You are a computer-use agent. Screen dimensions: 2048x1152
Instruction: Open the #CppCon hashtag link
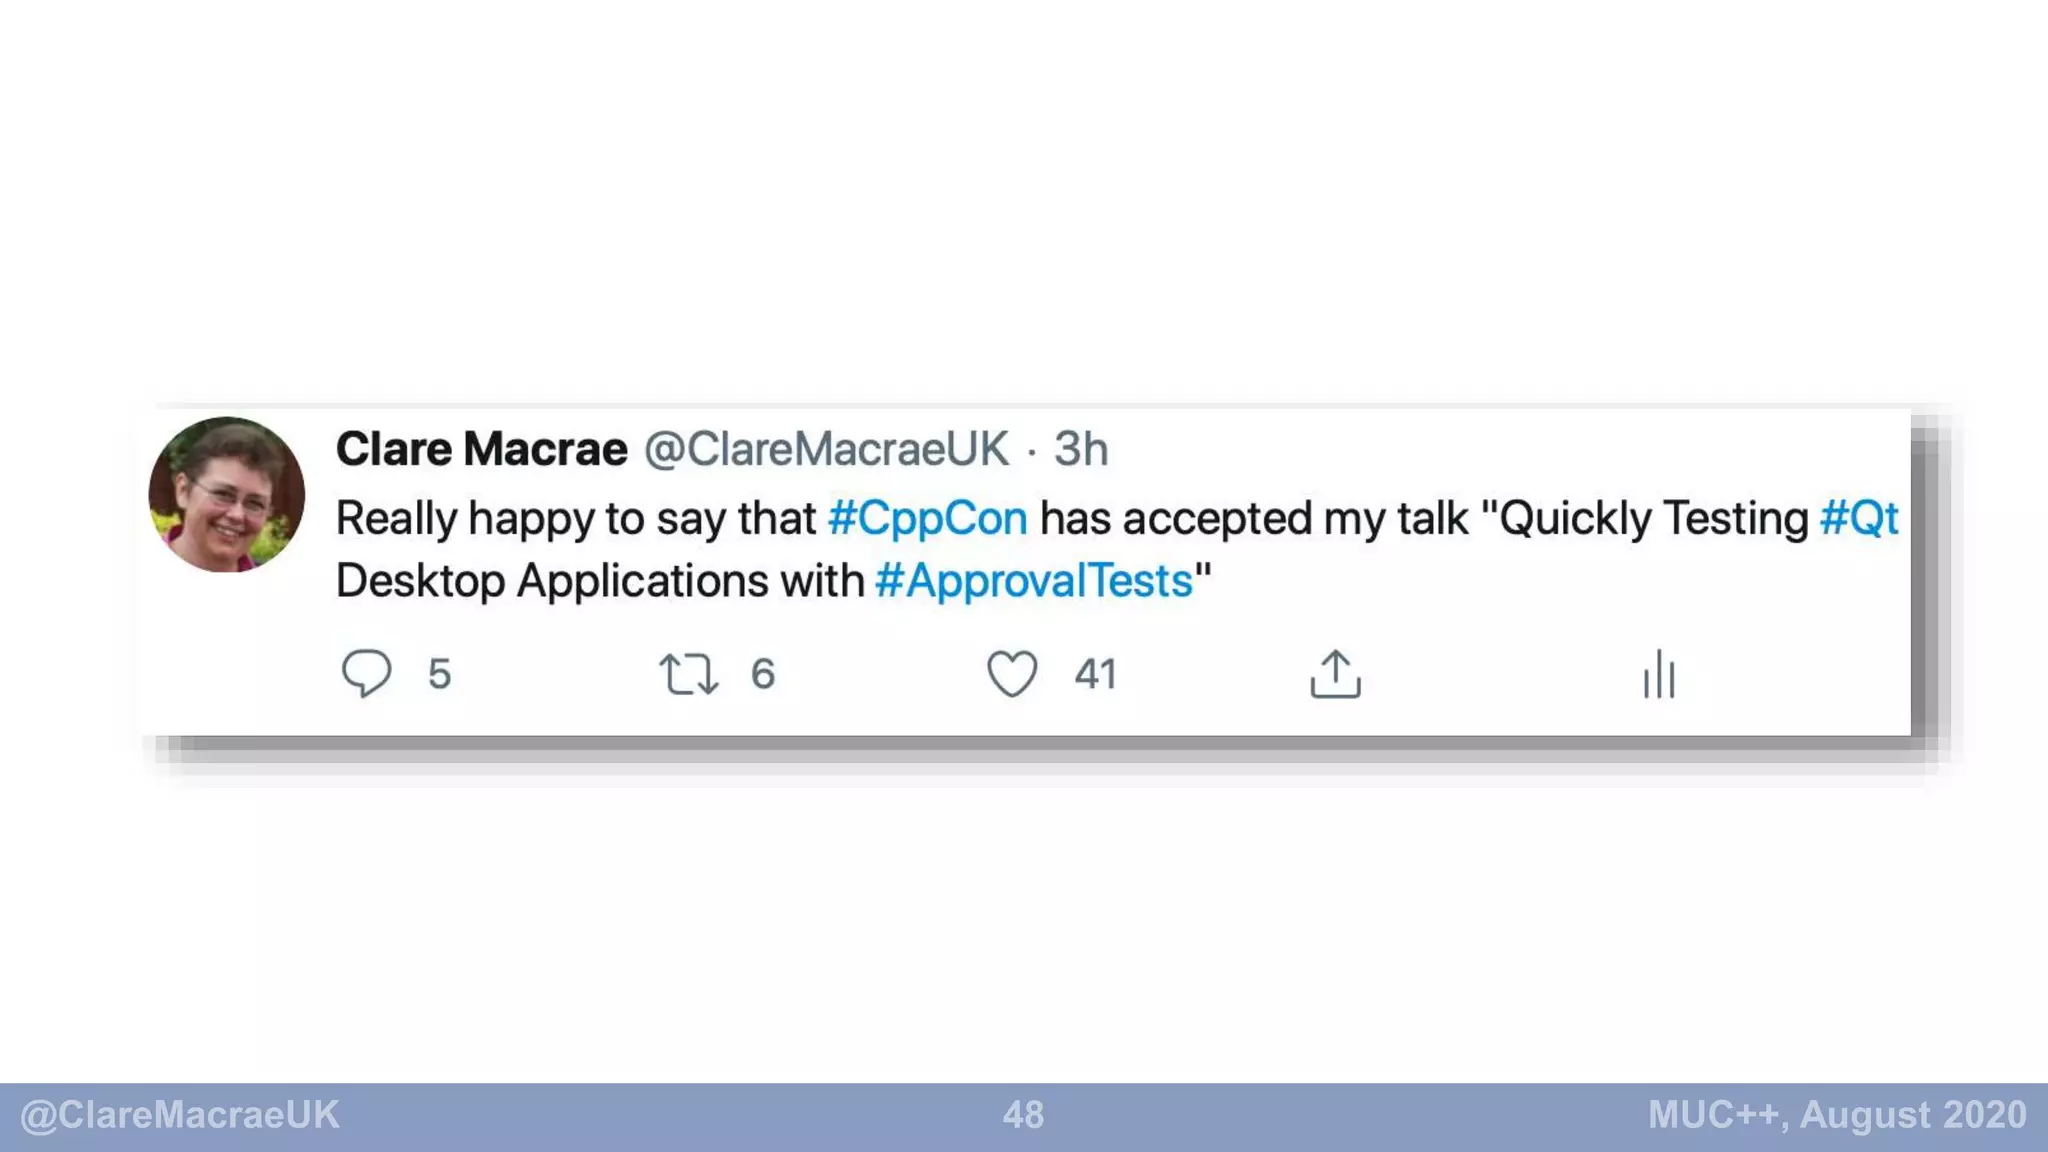point(927,518)
